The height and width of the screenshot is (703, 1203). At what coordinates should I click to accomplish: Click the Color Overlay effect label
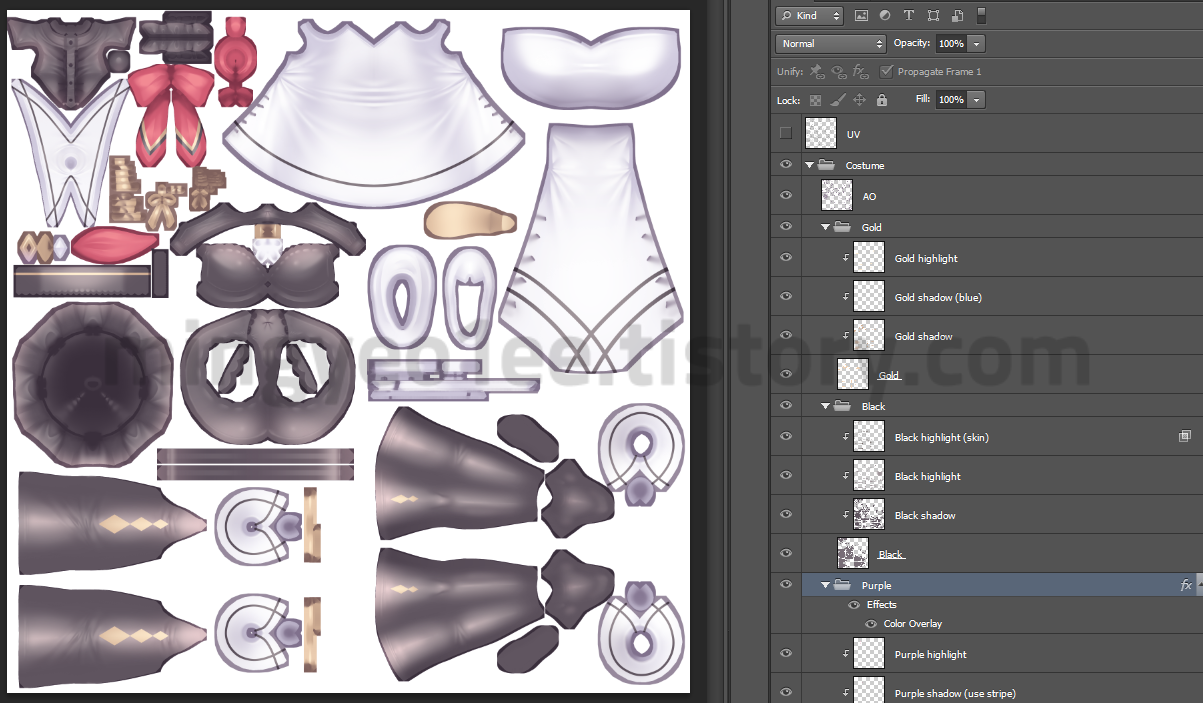tap(912, 623)
